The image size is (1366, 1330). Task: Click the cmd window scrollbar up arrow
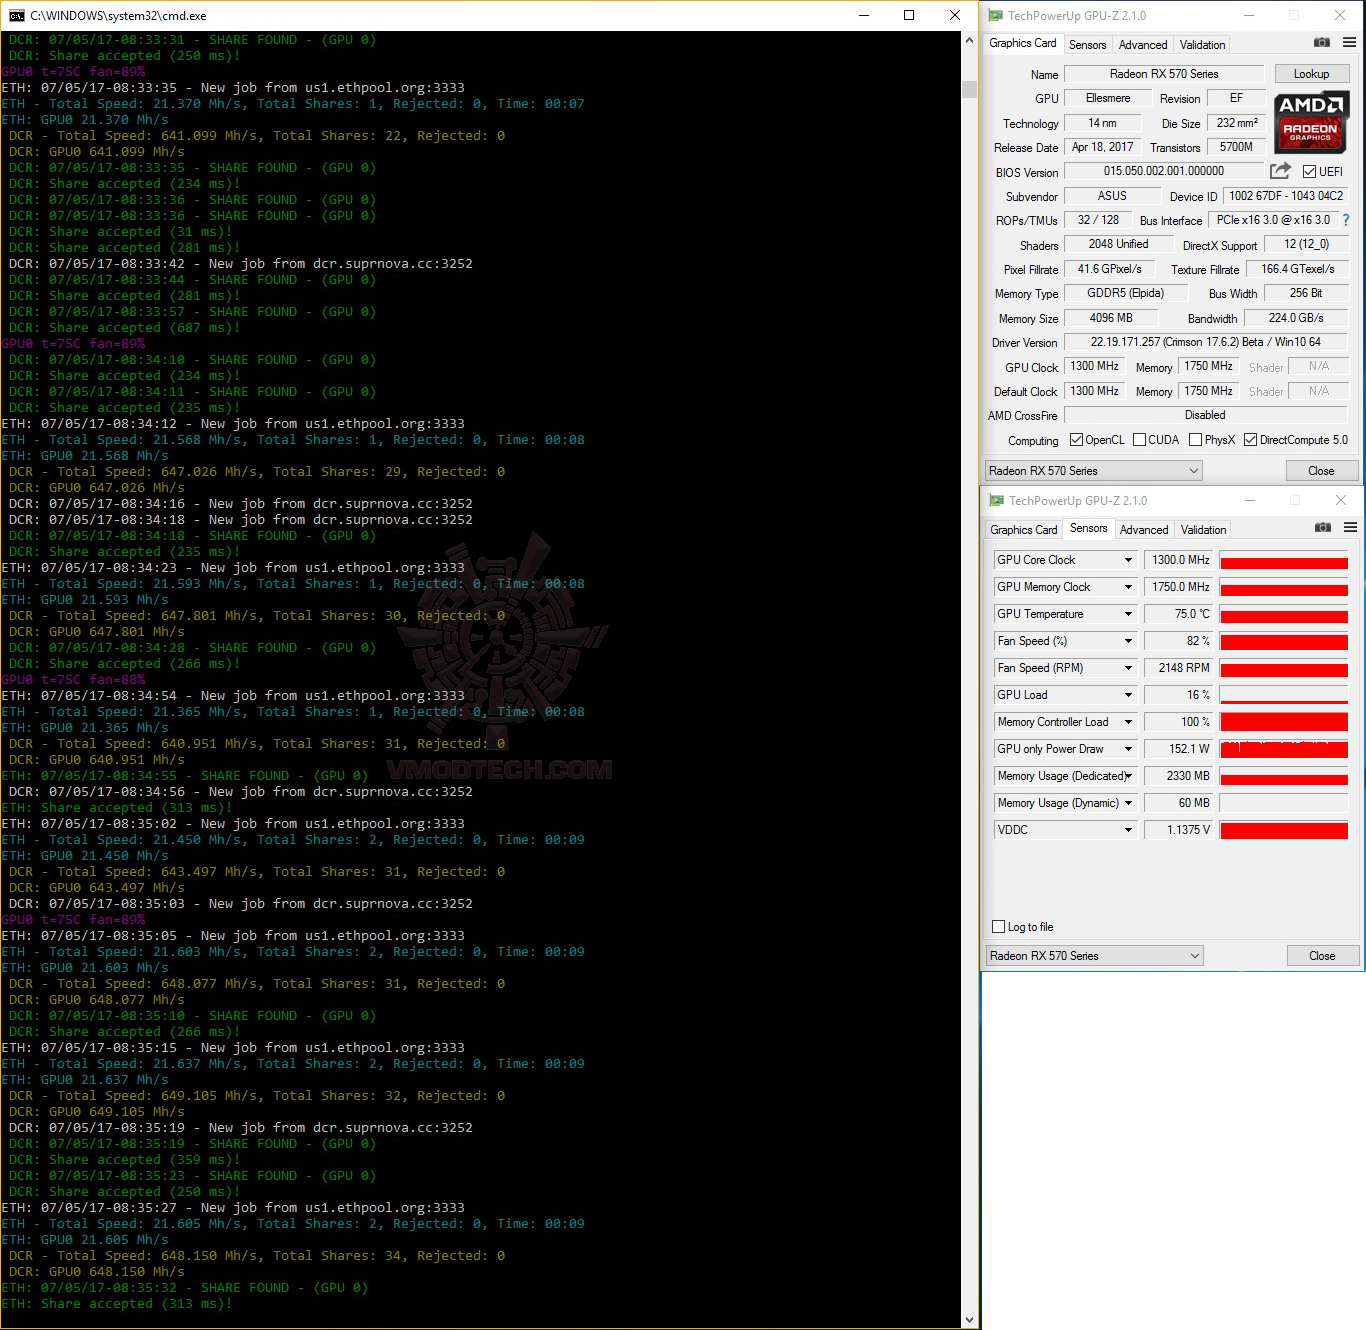coord(969,40)
